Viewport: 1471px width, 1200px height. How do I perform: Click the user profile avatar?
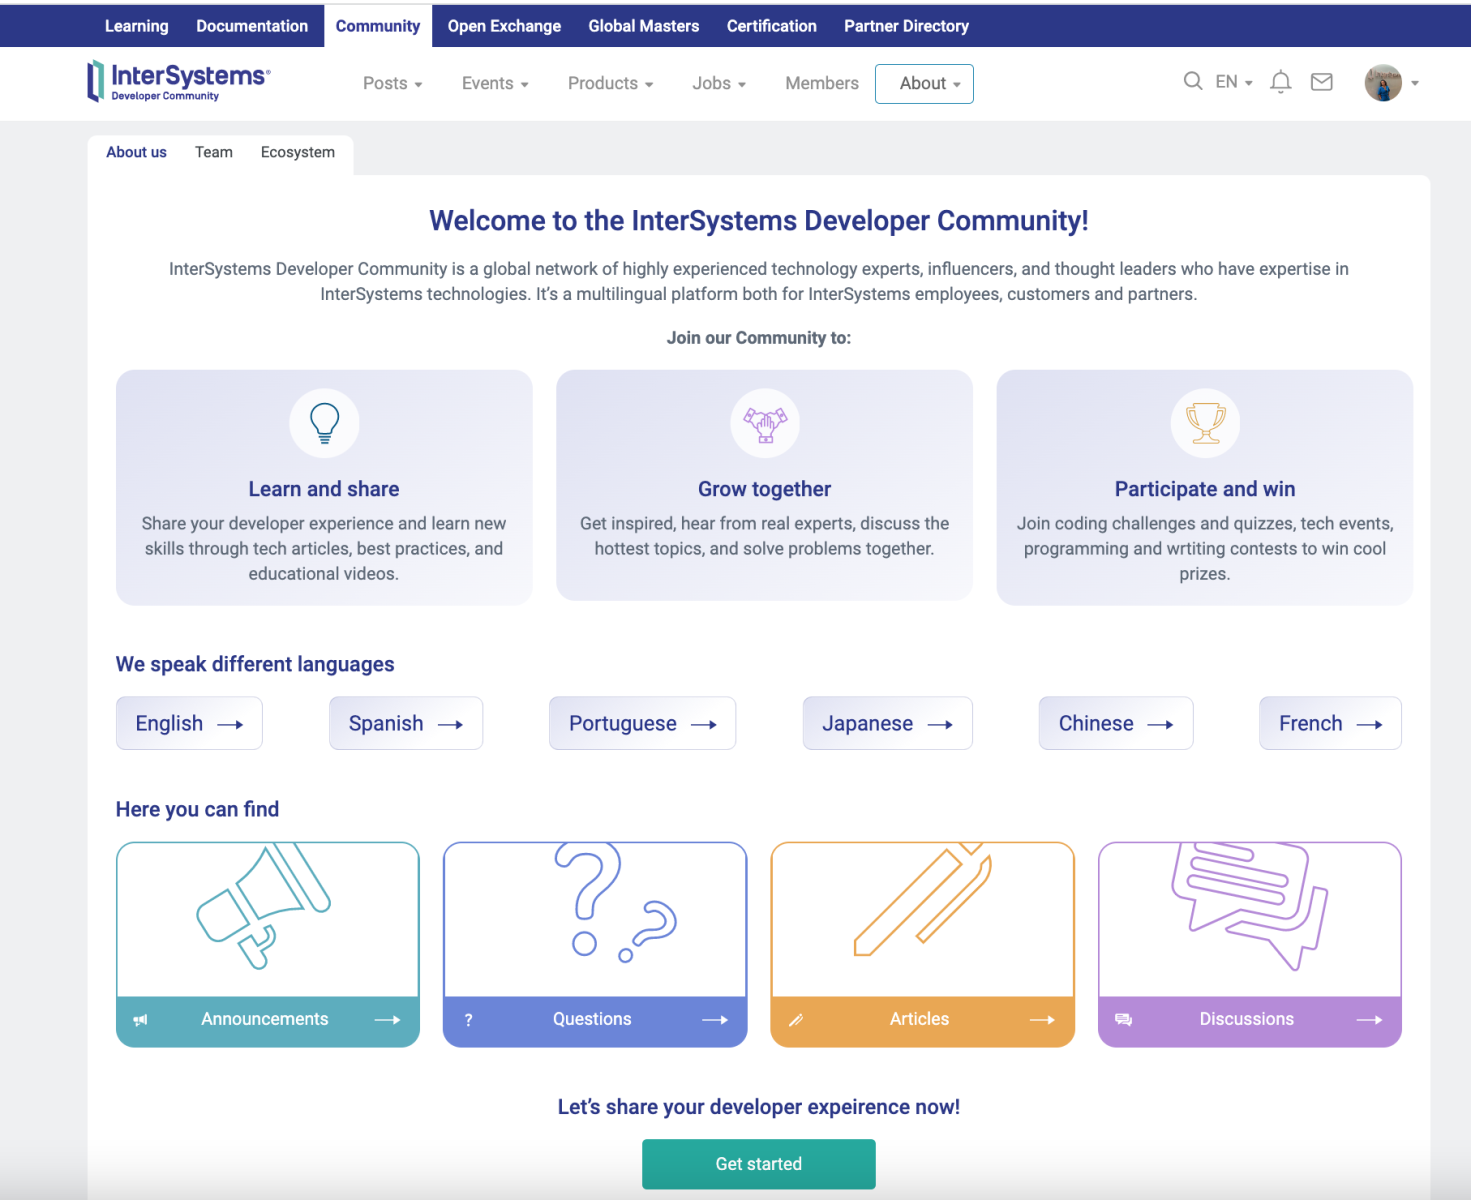tap(1383, 83)
